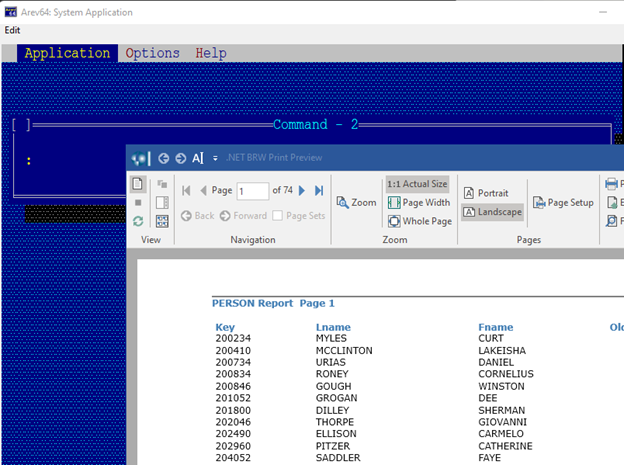Click the Key column header
The height and width of the screenshot is (465, 624).
pos(225,327)
